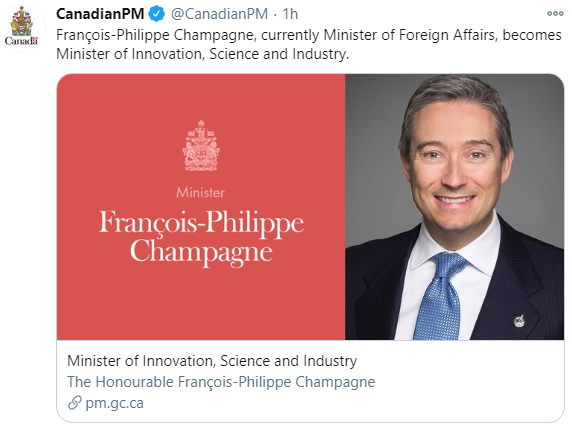Open card title Minister of Innovation, Science and Industry

[x=212, y=361]
